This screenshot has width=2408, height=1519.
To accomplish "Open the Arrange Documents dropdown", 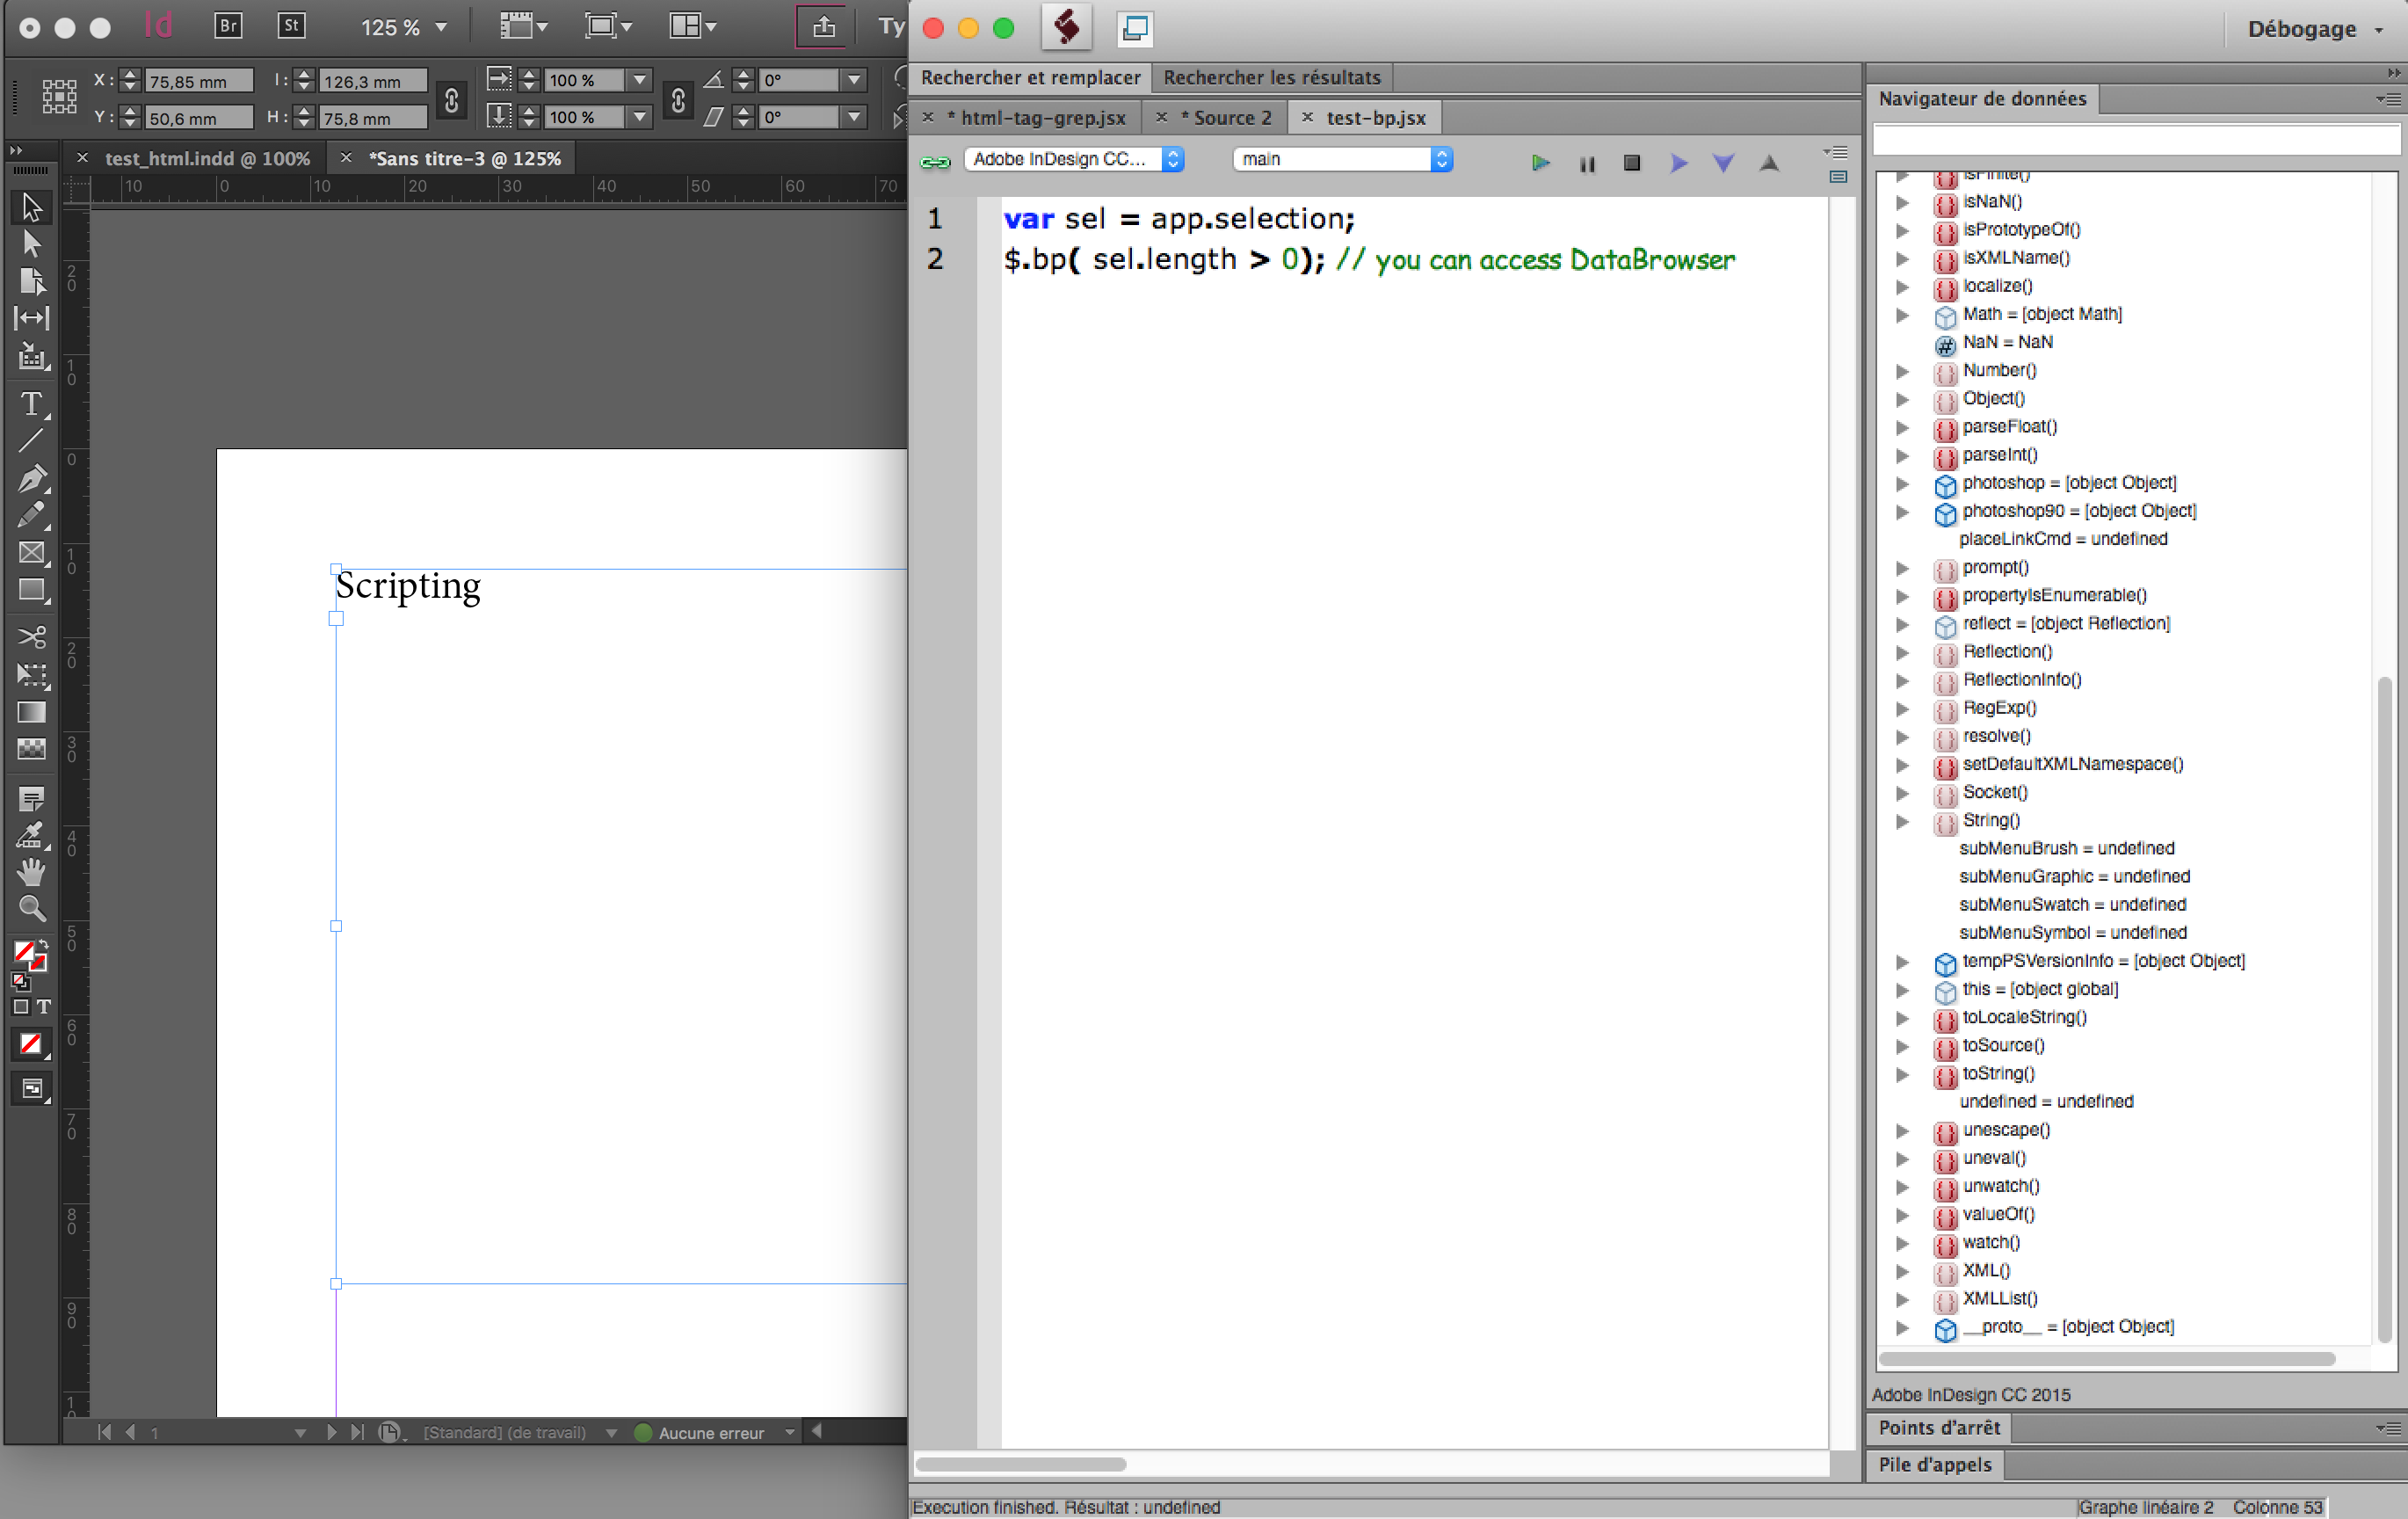I will click(692, 27).
